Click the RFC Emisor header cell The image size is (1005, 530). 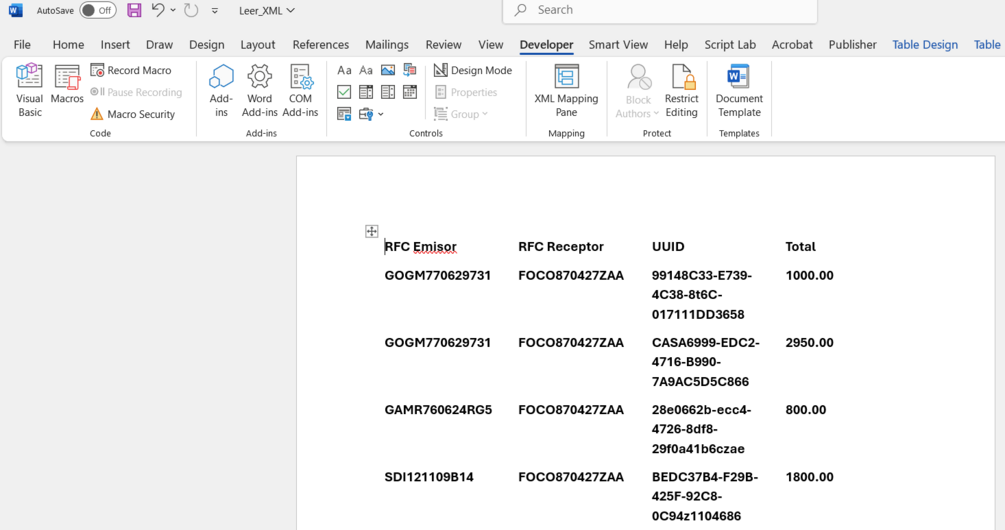click(x=420, y=247)
